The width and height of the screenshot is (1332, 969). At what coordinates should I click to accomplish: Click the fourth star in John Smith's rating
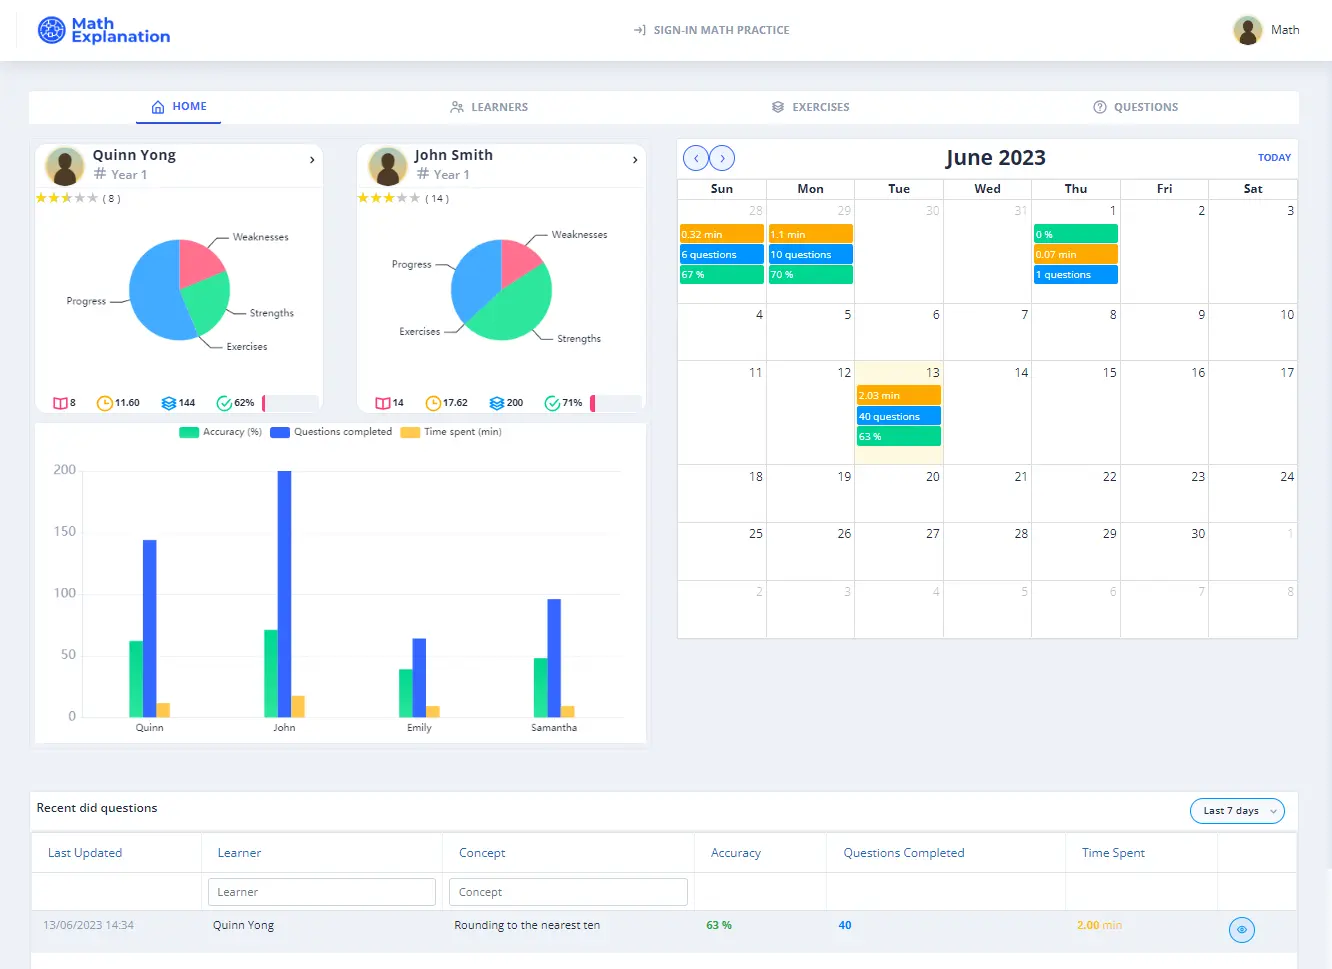point(402,199)
